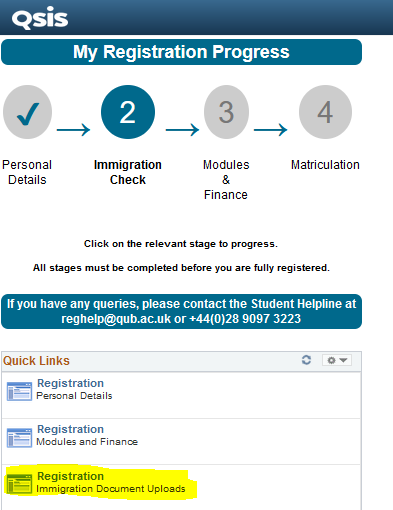Click the Modules & Finance stage label
The width and height of the screenshot is (393, 510).
point(226,180)
